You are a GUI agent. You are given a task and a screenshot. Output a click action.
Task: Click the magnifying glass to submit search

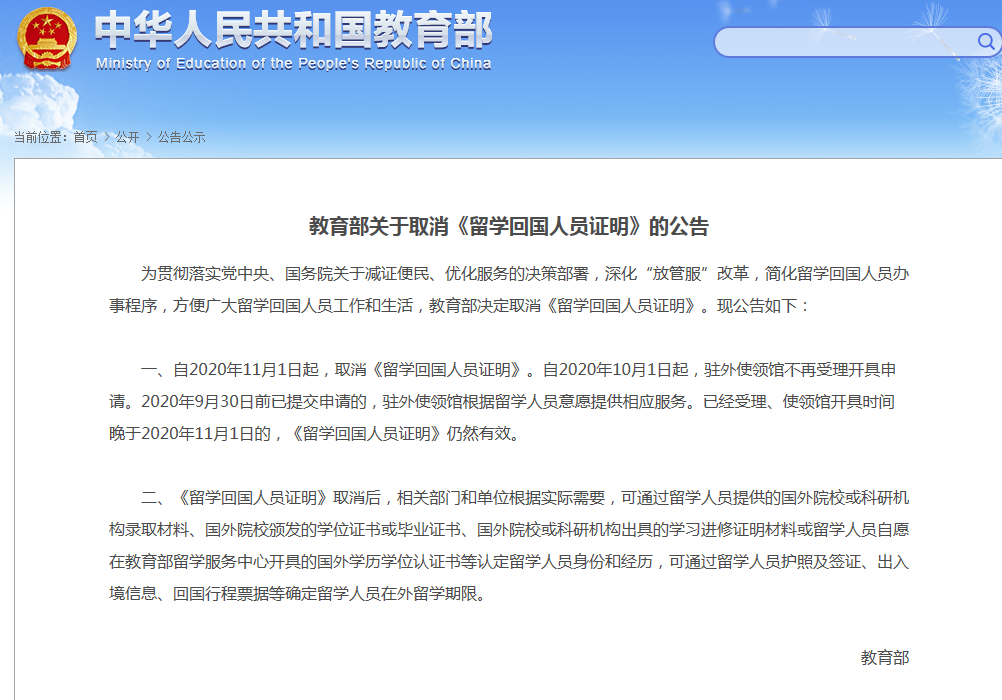[986, 43]
